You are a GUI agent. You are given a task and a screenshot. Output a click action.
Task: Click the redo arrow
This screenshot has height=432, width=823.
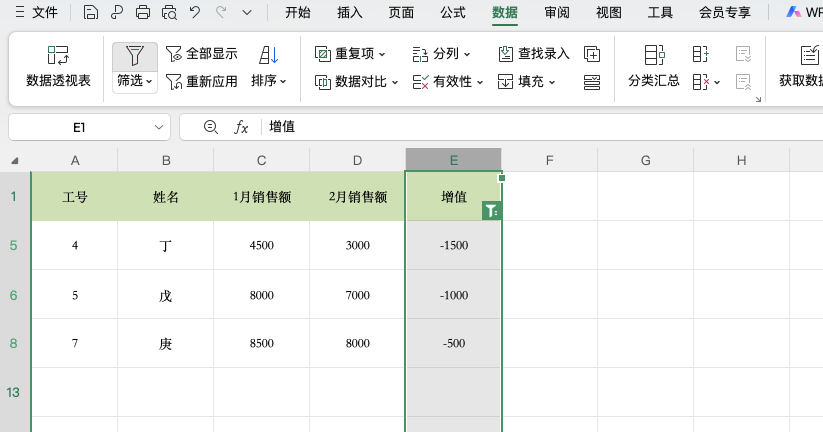click(221, 12)
